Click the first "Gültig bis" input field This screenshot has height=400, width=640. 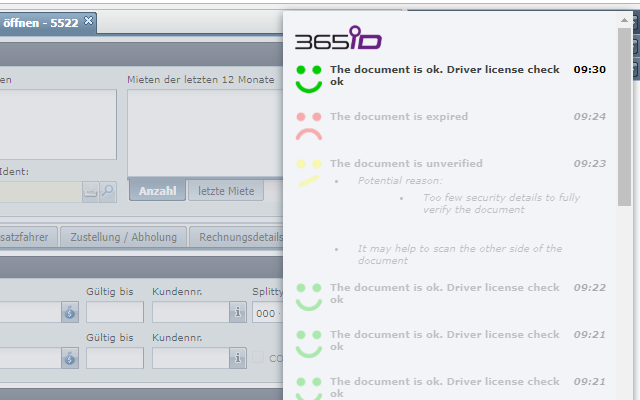[115, 312]
